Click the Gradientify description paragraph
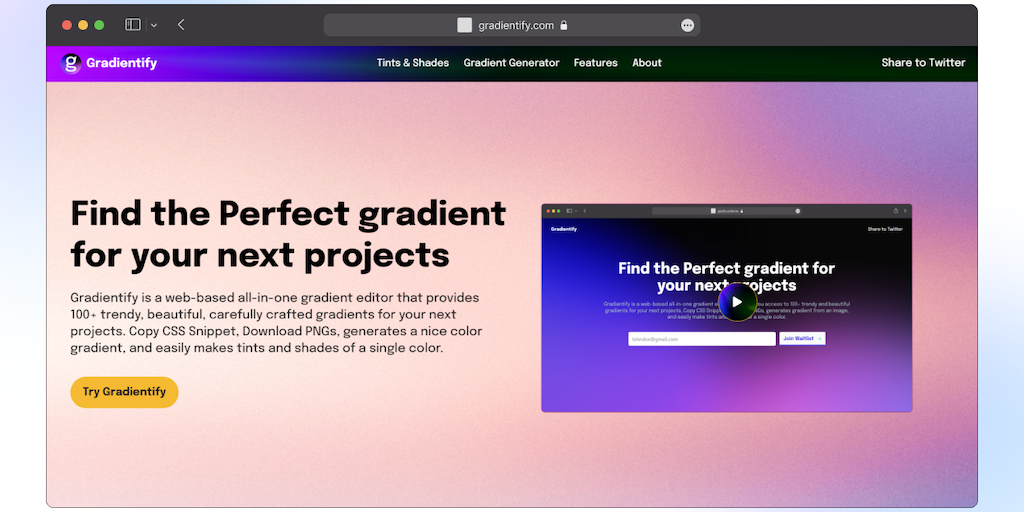The width and height of the screenshot is (1024, 512). [x=276, y=323]
